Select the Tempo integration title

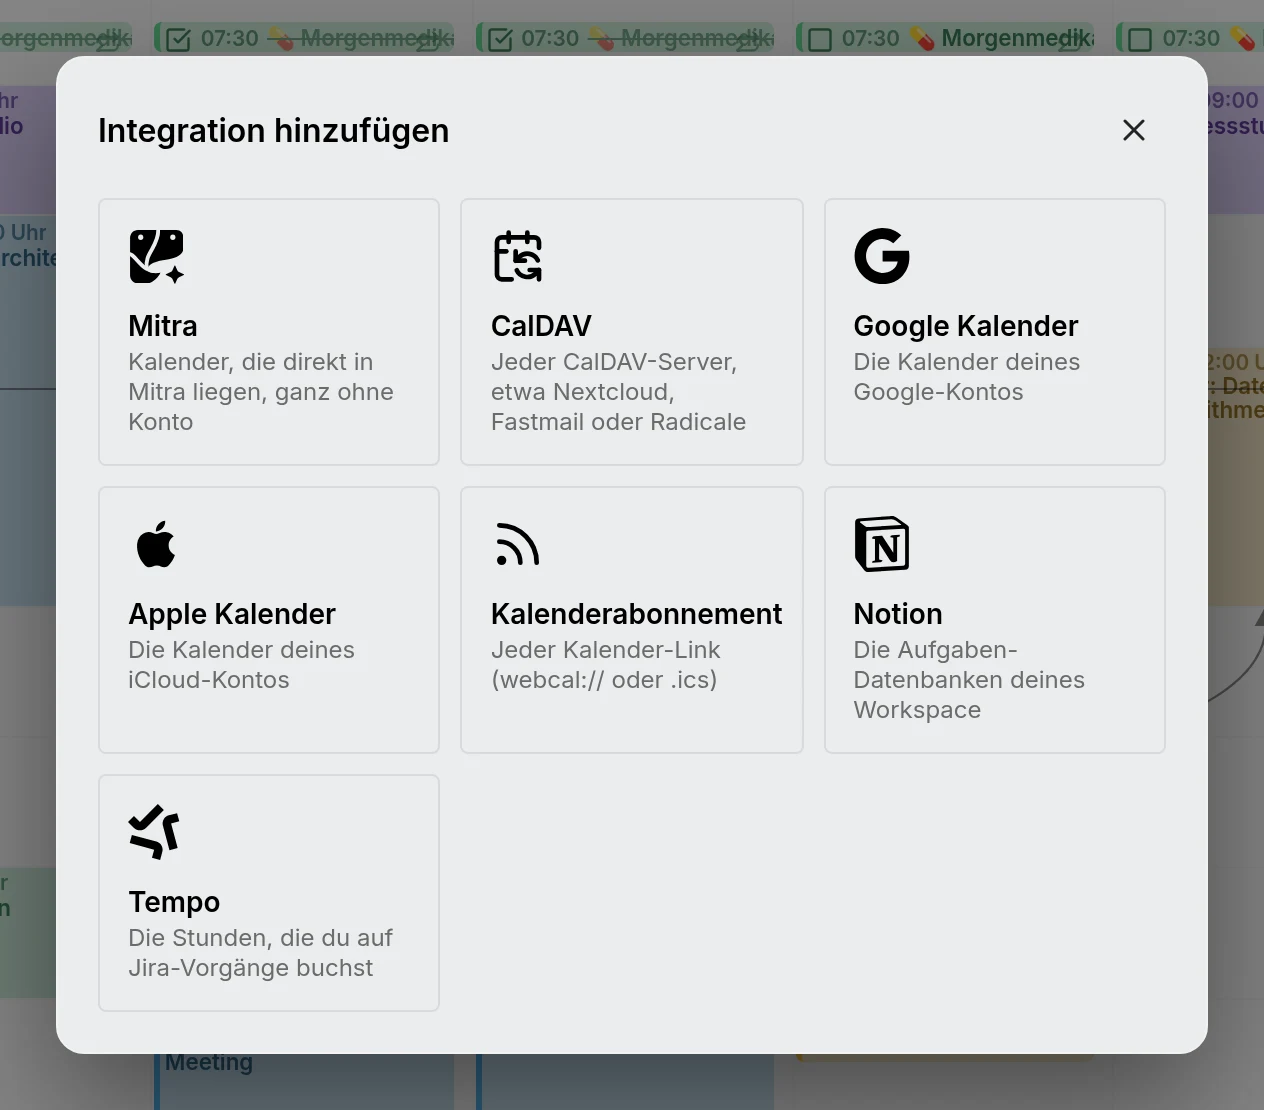(x=174, y=902)
